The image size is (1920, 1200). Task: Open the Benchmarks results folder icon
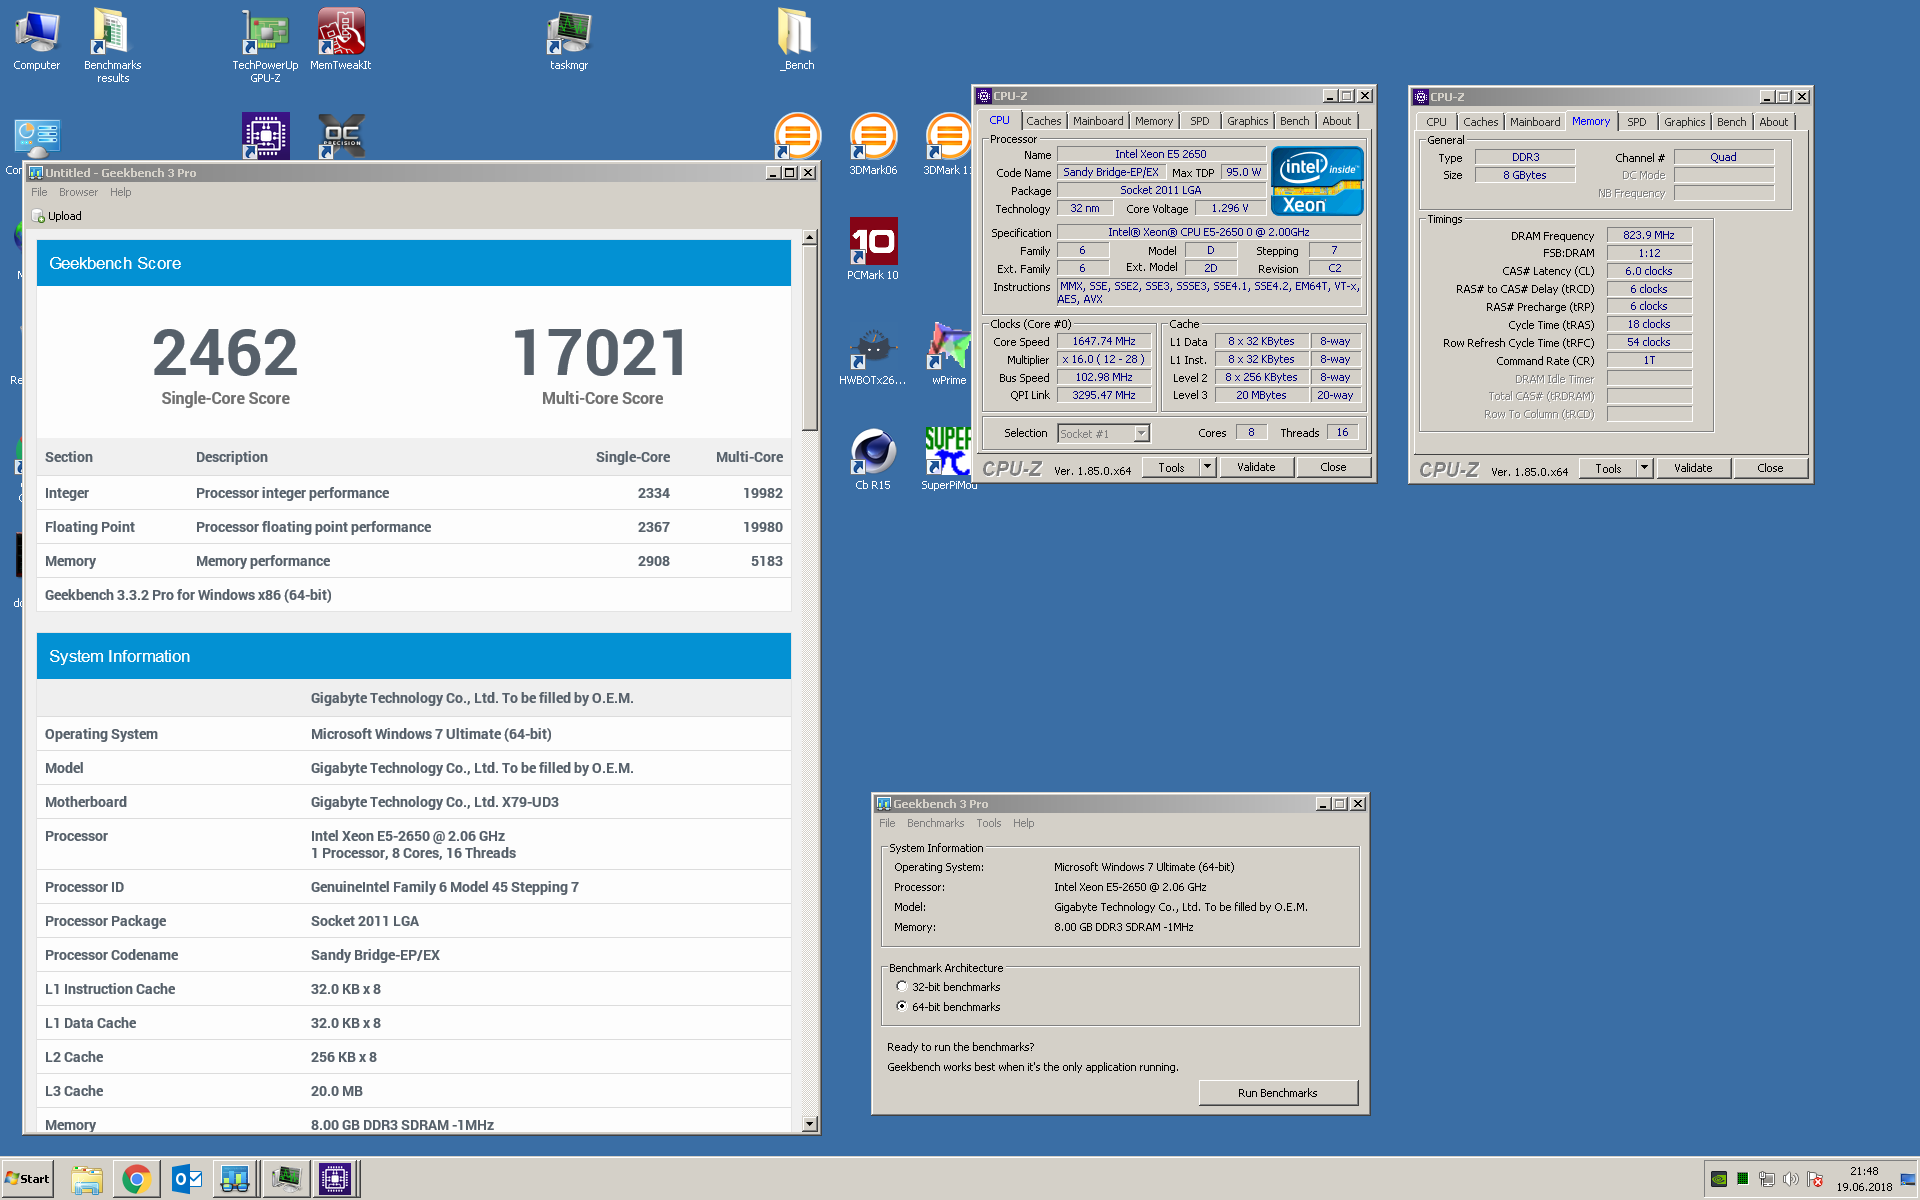pos(112,46)
